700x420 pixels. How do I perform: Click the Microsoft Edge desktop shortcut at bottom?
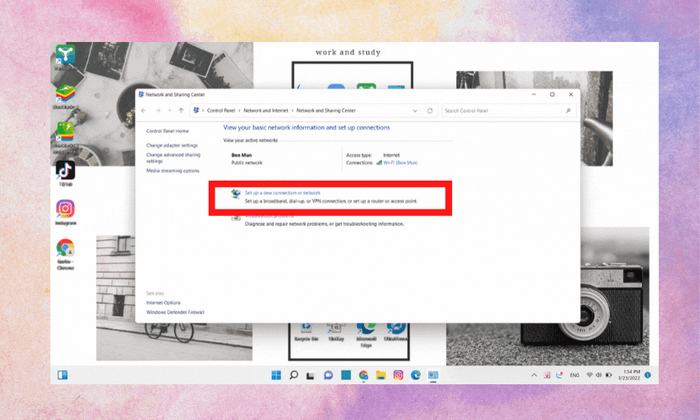click(x=366, y=335)
